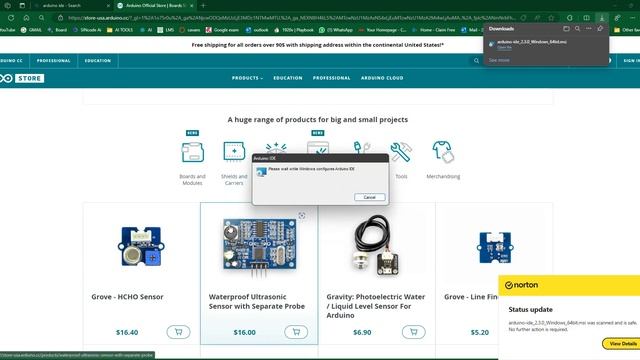This screenshot has width=640, height=360.
Task: Select the Professional top bar link
Action: pyautogui.click(x=53, y=61)
